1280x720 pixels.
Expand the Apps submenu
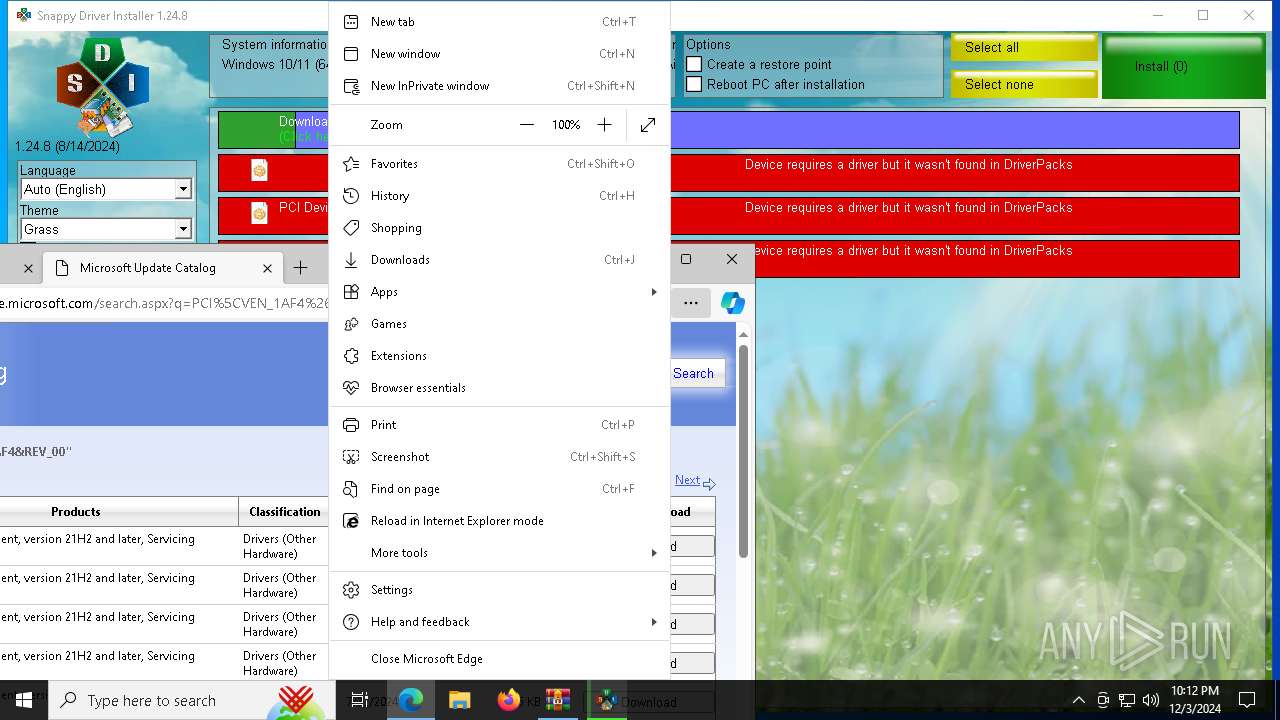(499, 292)
